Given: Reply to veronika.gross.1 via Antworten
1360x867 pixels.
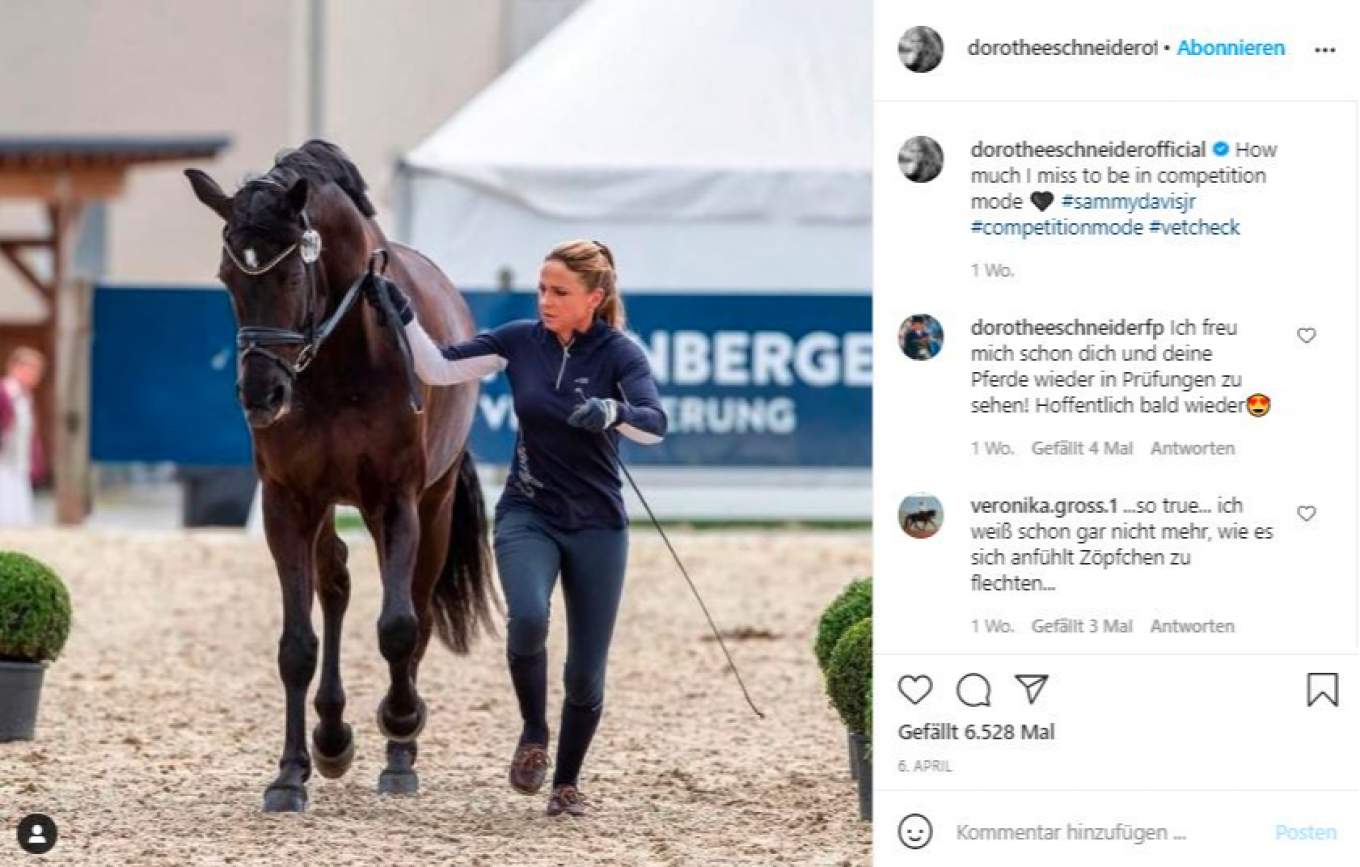Looking at the screenshot, I should pos(1192,626).
